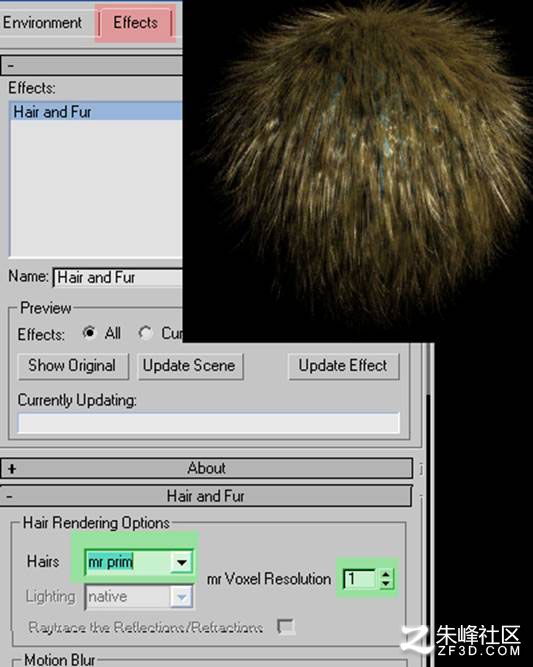Click the rendered fur ball preview image
The image size is (533, 667).
point(357,170)
